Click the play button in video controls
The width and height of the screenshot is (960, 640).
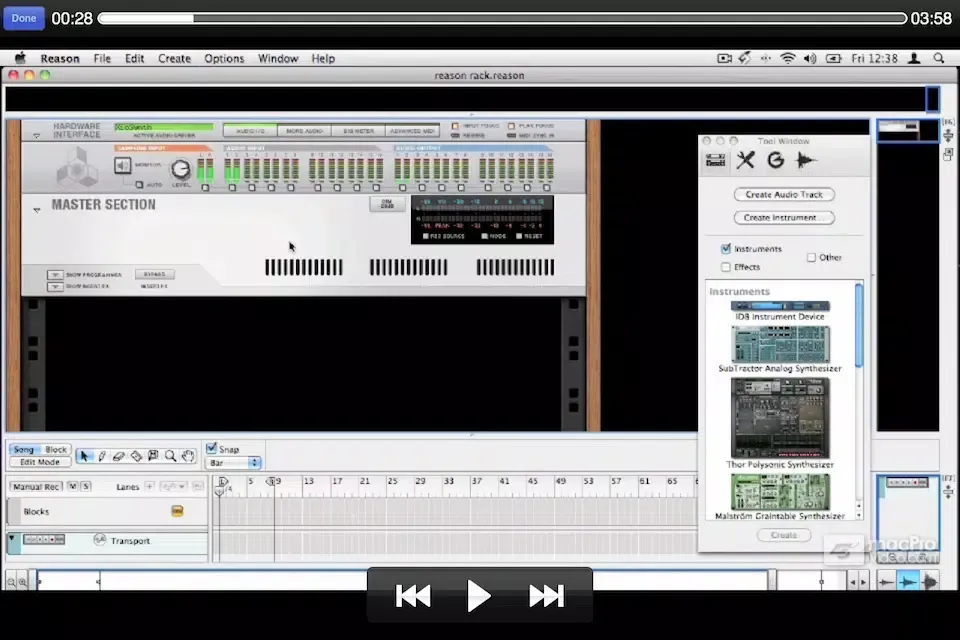point(478,595)
